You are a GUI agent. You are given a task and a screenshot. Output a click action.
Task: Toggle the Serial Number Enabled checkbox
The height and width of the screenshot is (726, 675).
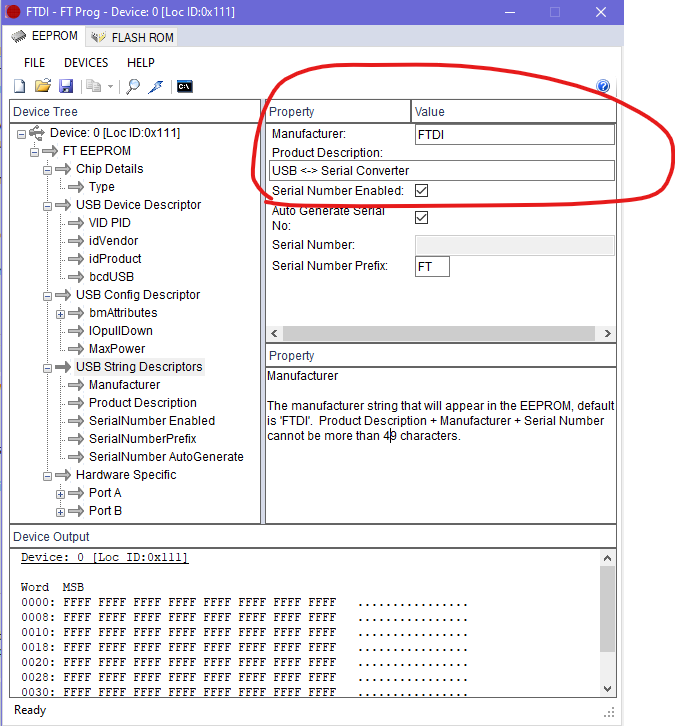click(x=421, y=190)
